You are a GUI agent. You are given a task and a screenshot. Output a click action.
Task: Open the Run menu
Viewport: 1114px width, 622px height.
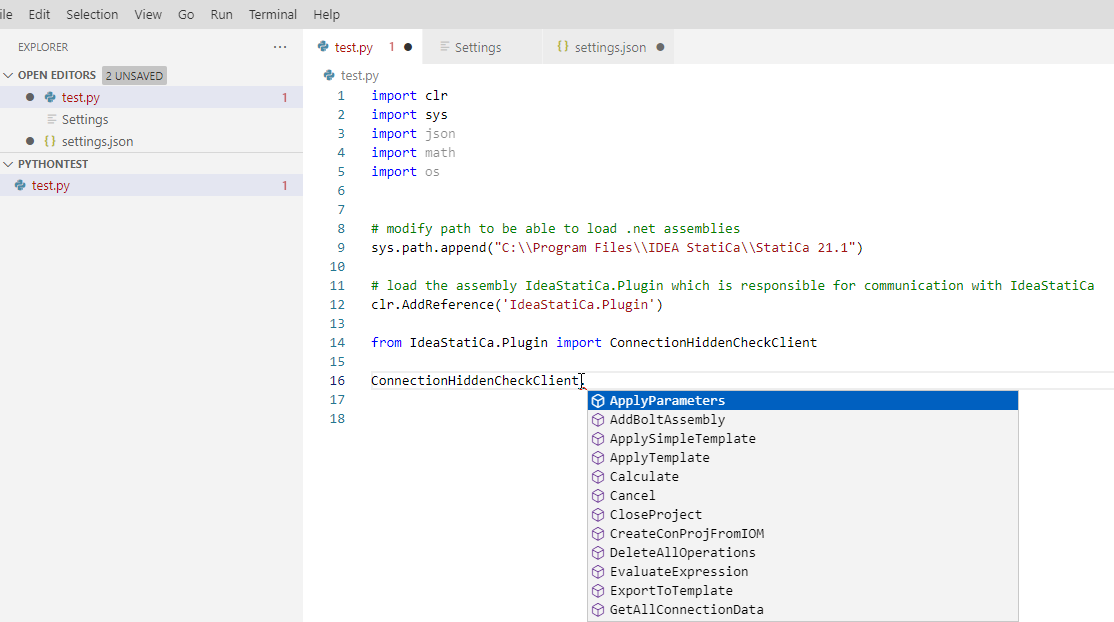click(222, 14)
